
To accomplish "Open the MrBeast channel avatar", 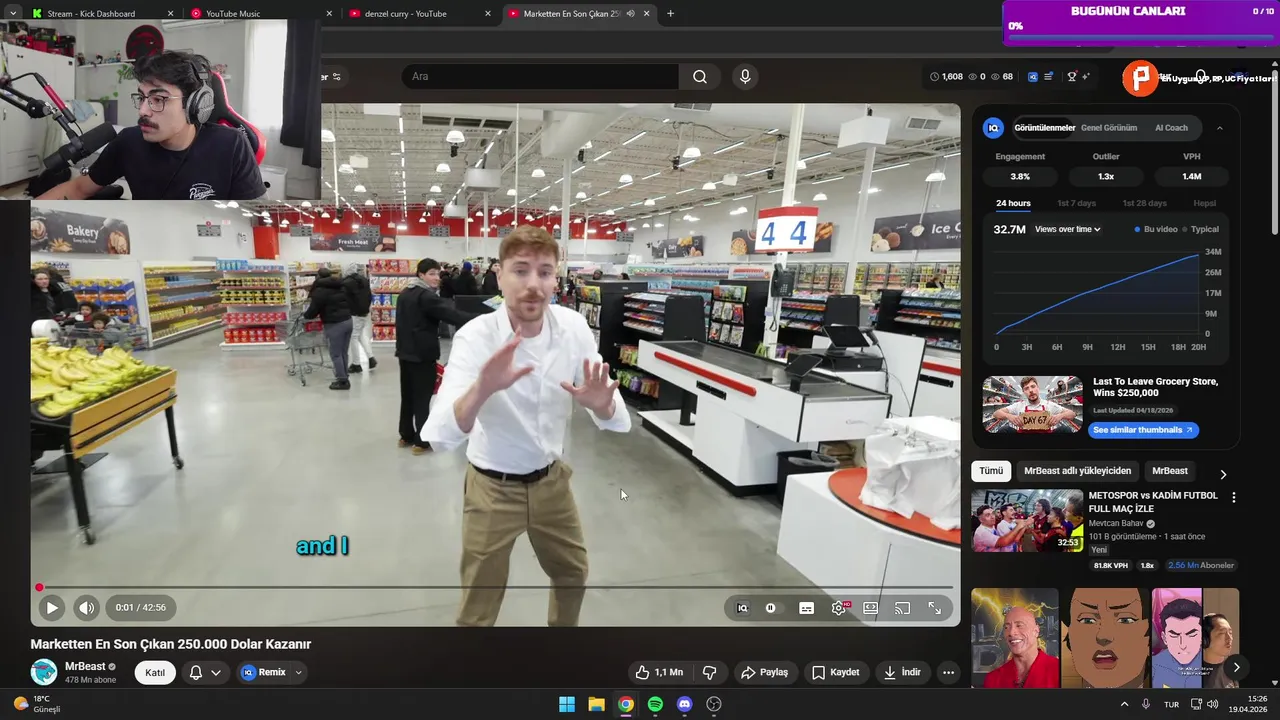I will tap(43, 672).
